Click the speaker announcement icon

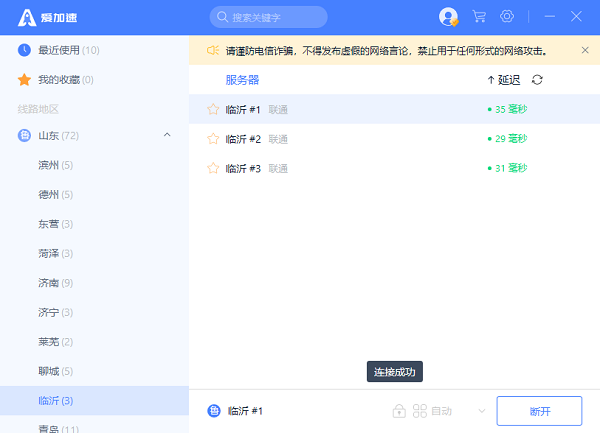[213, 50]
